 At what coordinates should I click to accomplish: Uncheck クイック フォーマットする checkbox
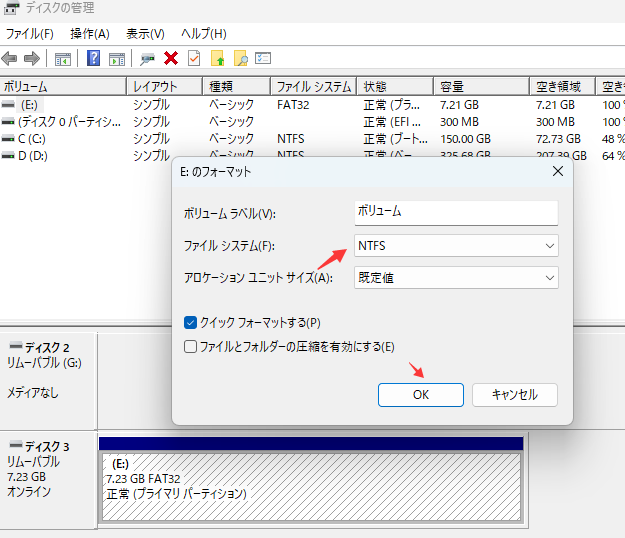191,322
